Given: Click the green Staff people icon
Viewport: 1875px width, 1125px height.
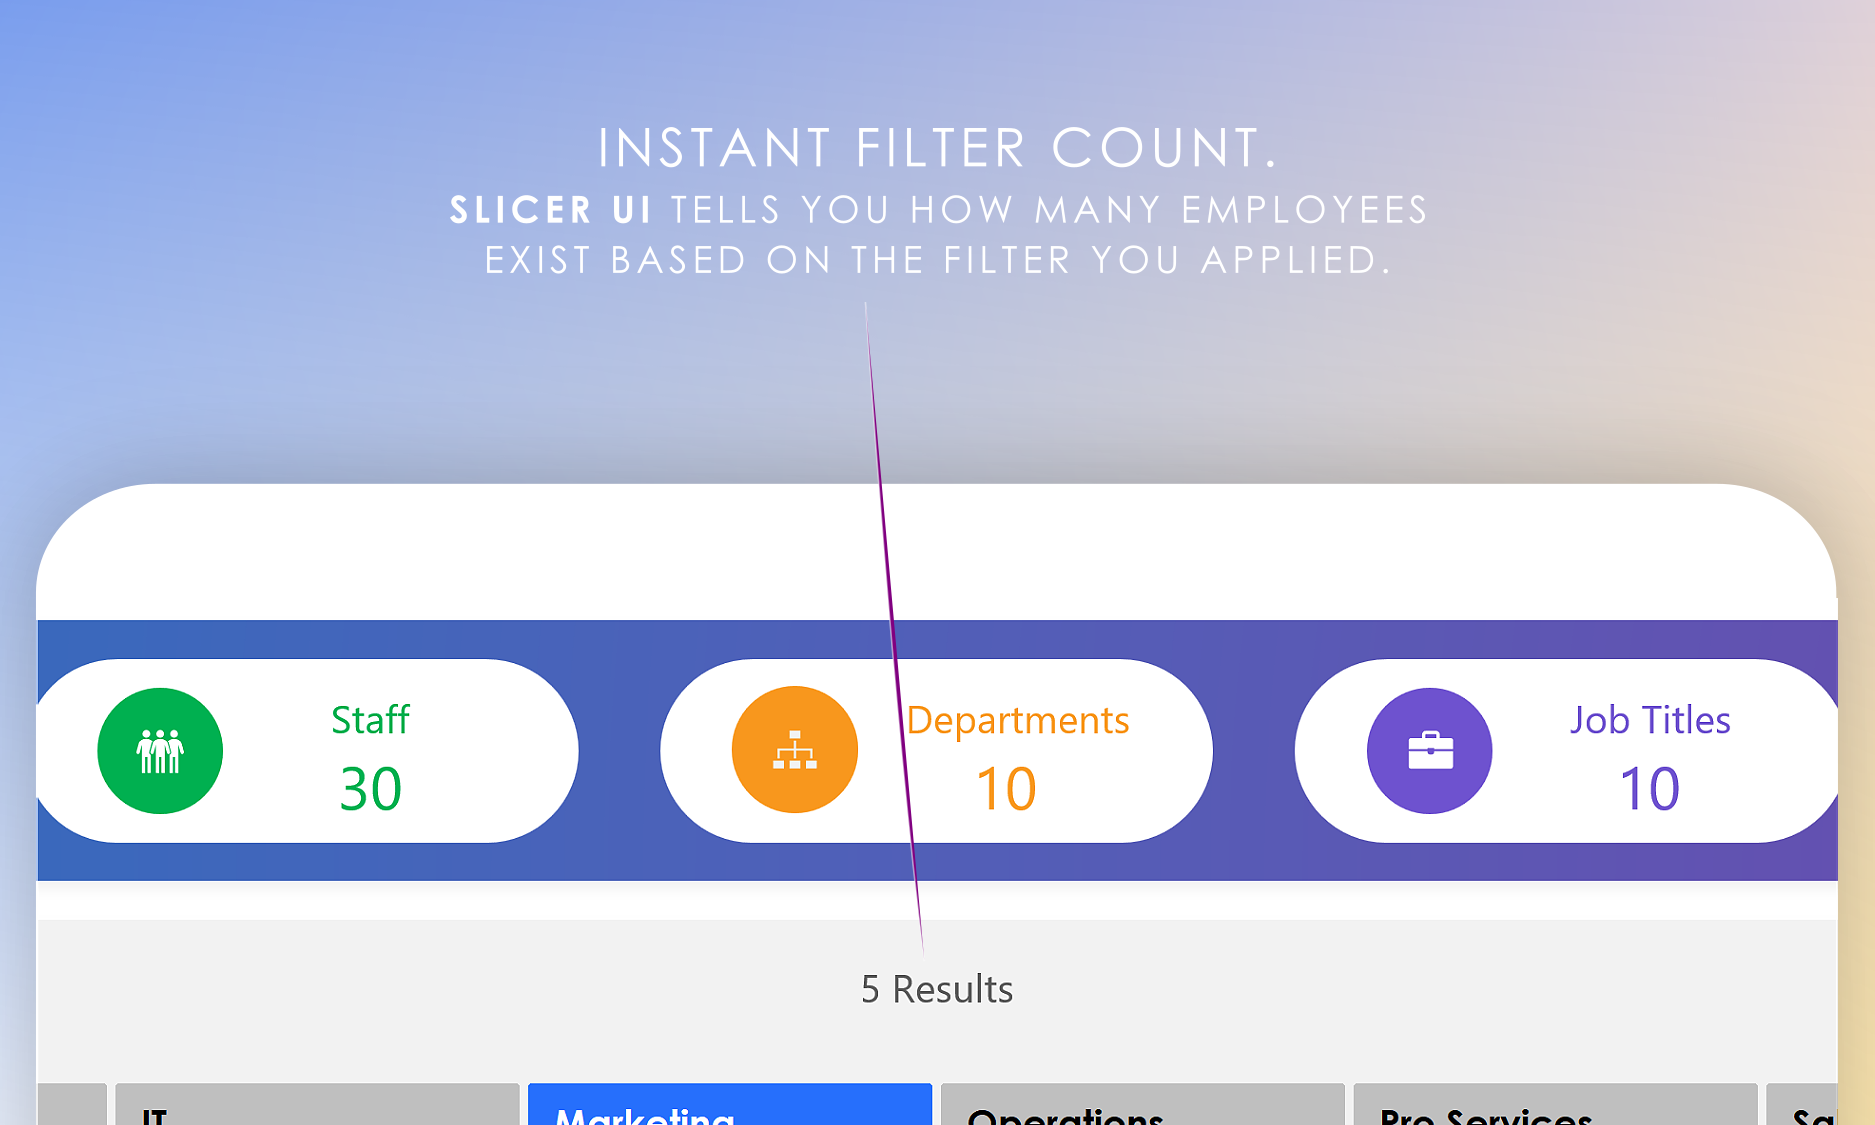Looking at the screenshot, I should [160, 751].
